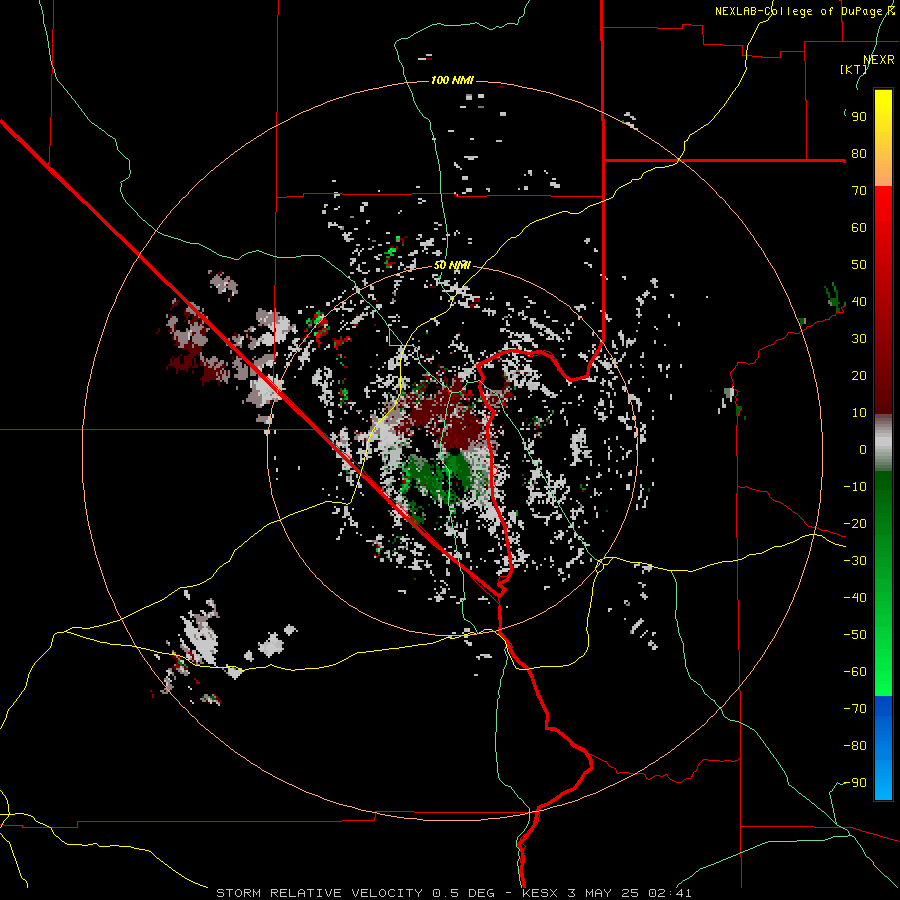Click the 3 MAY 25 date text
900x900 pixels.
pos(603,893)
